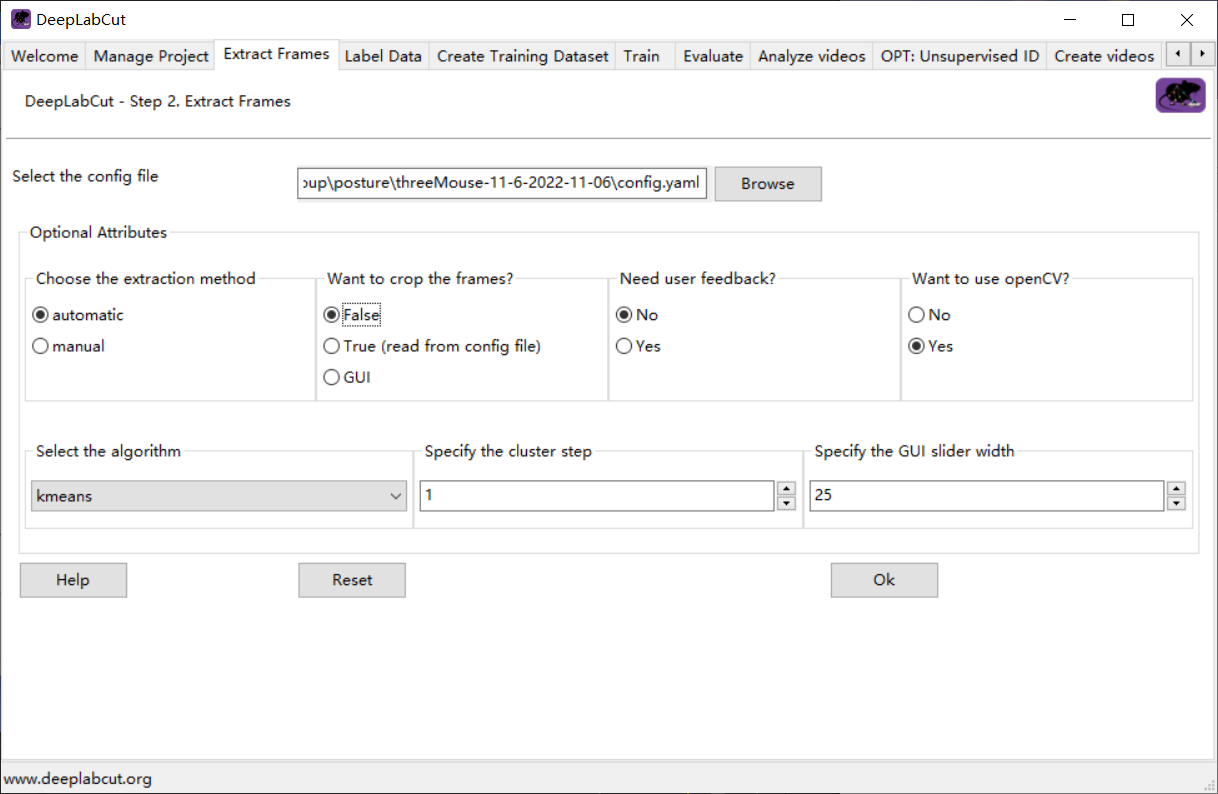Switch to the Train tab
This screenshot has height=794, width=1218.
(641, 56)
